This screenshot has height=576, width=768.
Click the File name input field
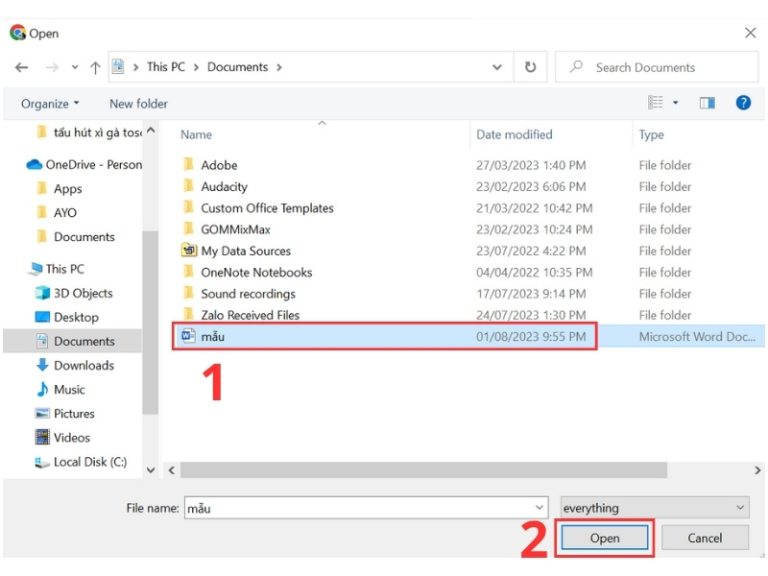pos(365,508)
